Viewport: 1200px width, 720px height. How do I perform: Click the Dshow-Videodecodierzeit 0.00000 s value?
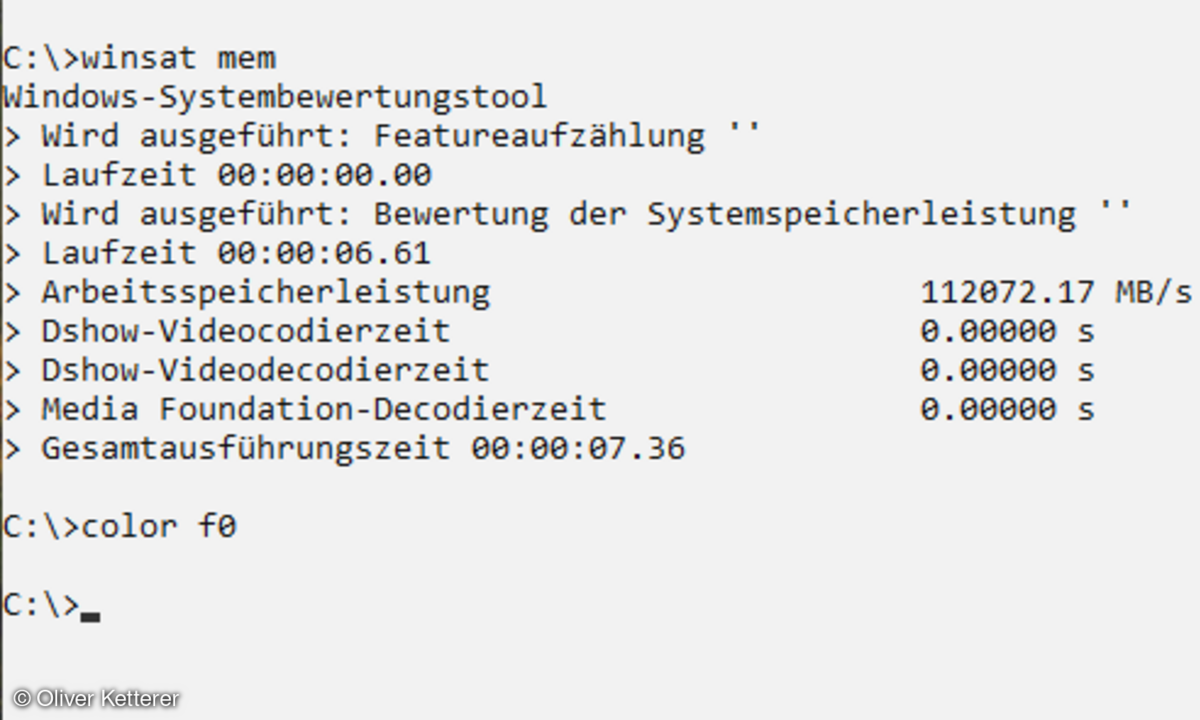pos(1007,370)
